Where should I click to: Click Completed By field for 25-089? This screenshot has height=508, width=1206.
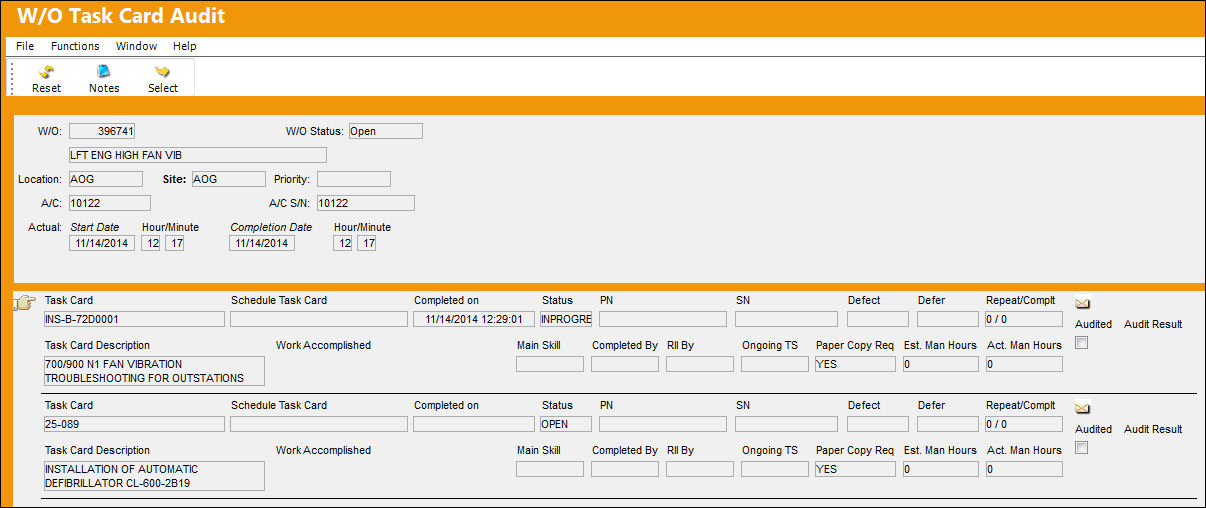pyautogui.click(x=625, y=469)
